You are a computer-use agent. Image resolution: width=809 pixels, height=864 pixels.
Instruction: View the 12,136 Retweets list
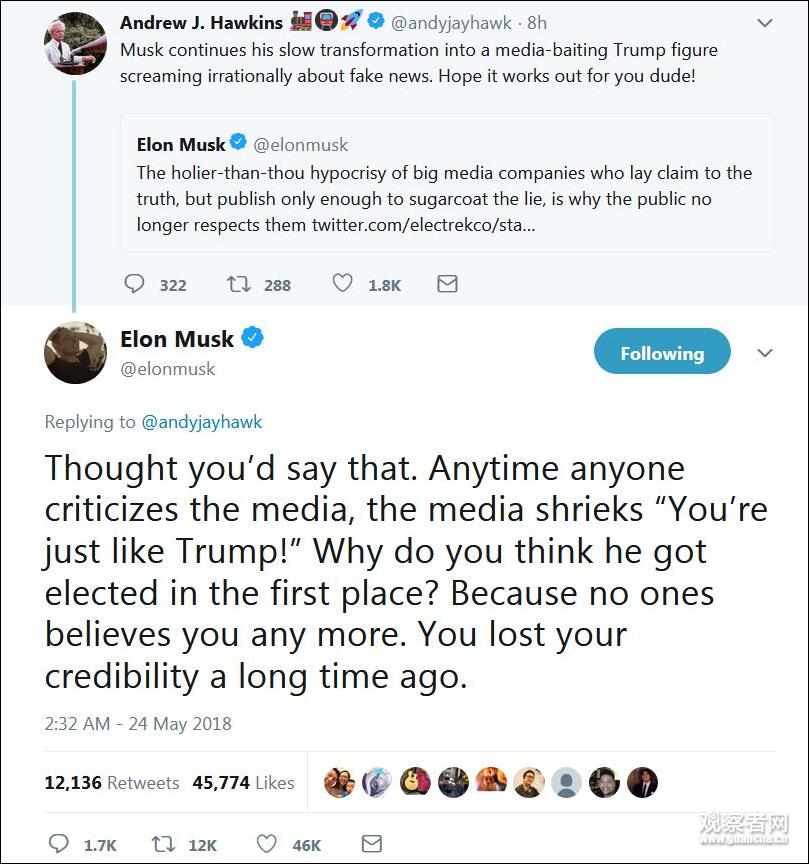point(112,783)
